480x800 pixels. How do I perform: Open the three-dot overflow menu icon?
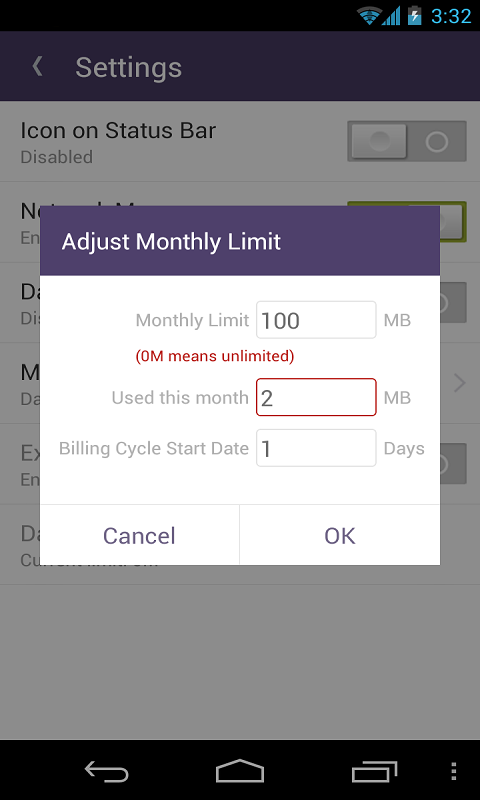point(453,771)
